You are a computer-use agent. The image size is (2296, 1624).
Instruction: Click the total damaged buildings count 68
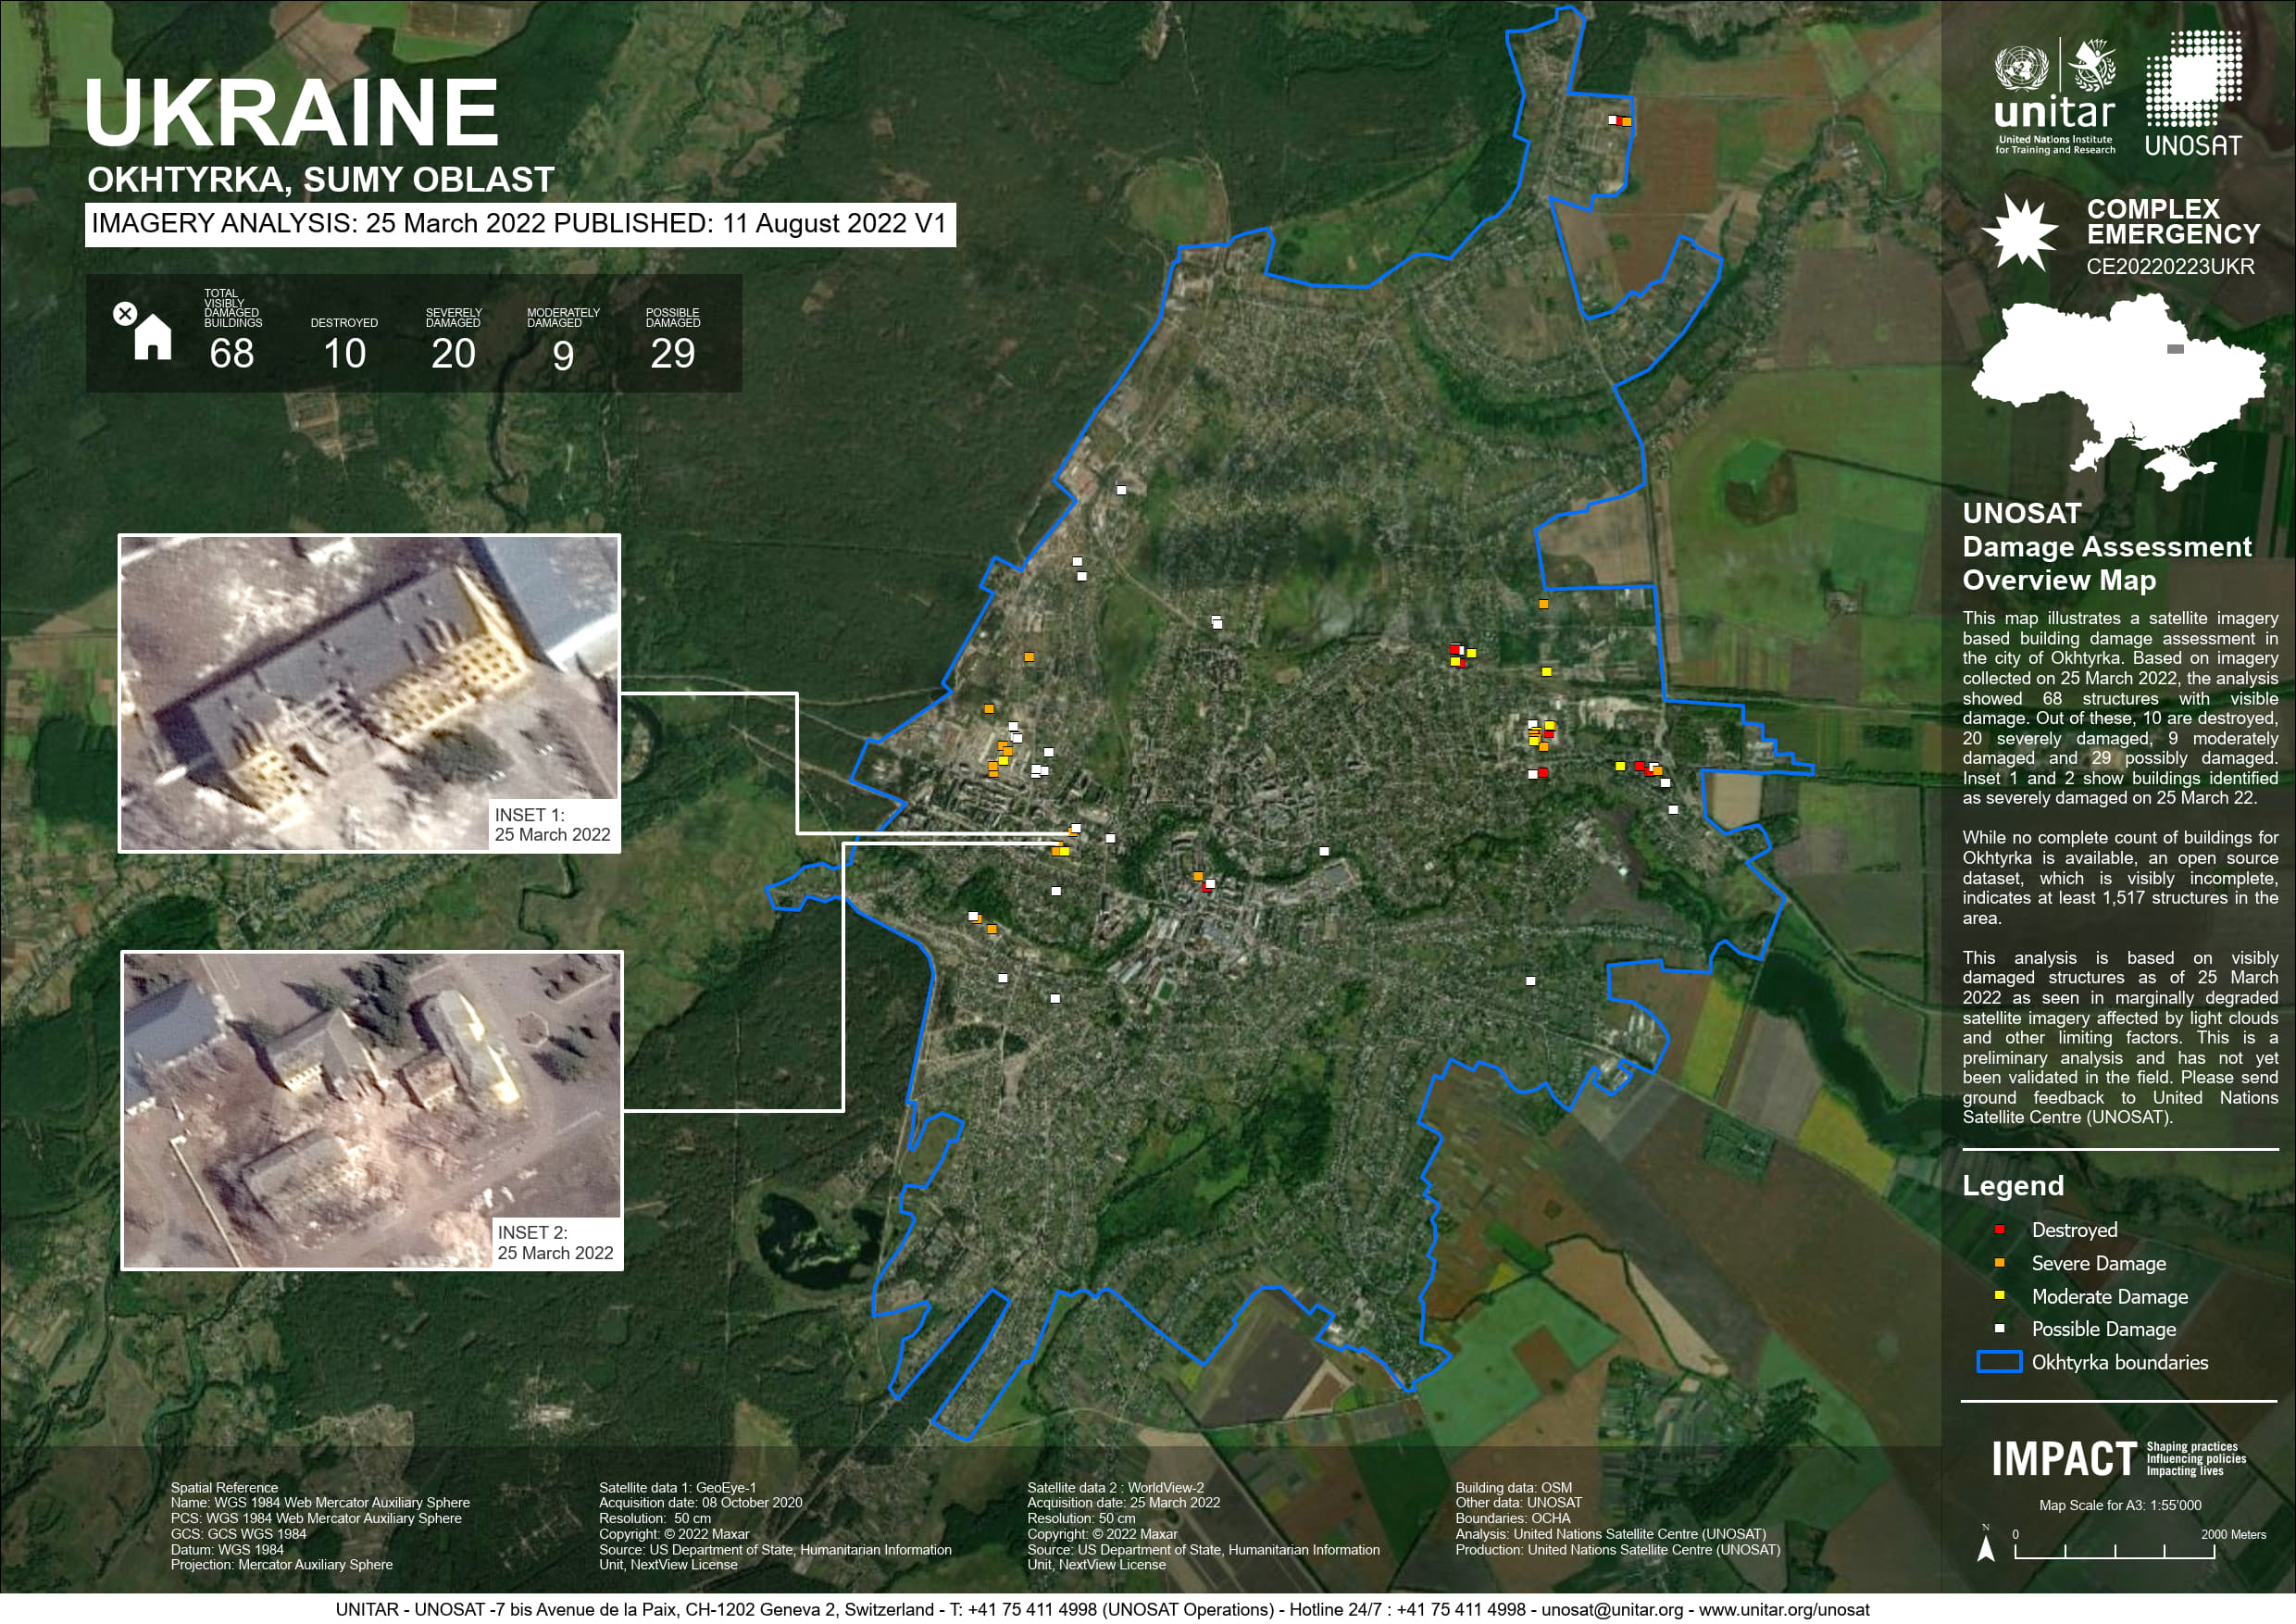pos(231,354)
